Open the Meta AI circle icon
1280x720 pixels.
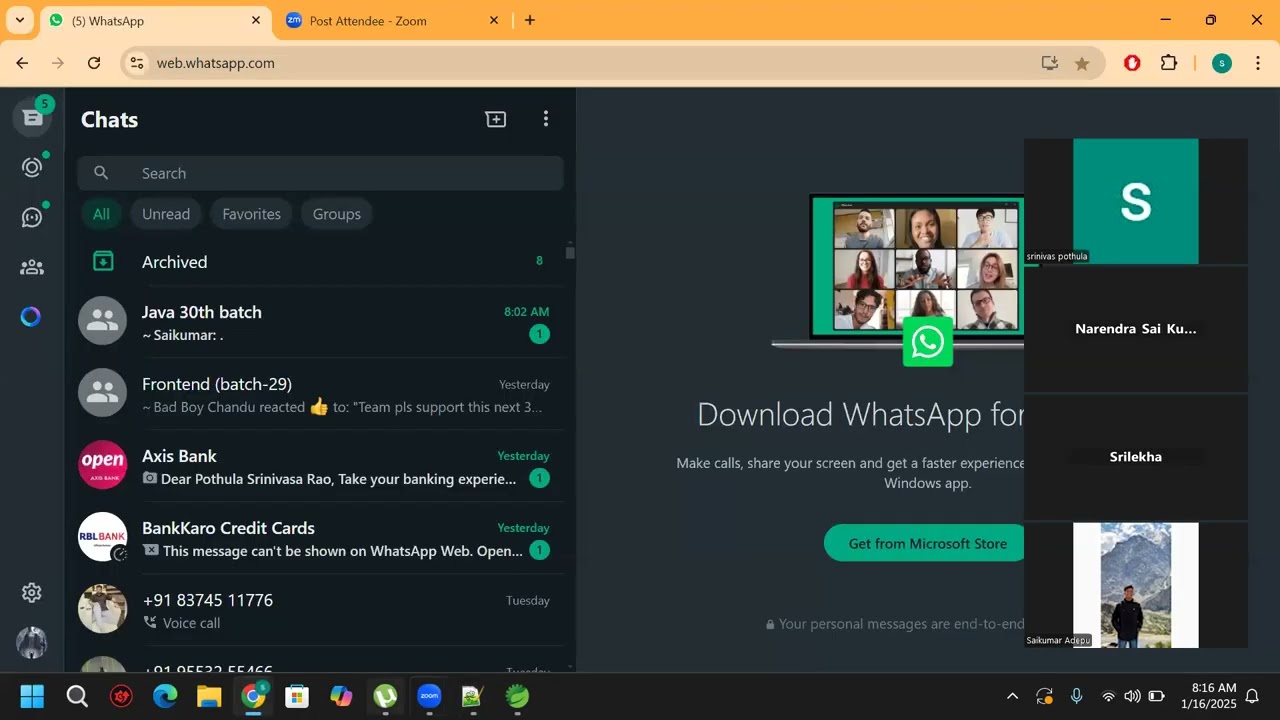coord(32,317)
